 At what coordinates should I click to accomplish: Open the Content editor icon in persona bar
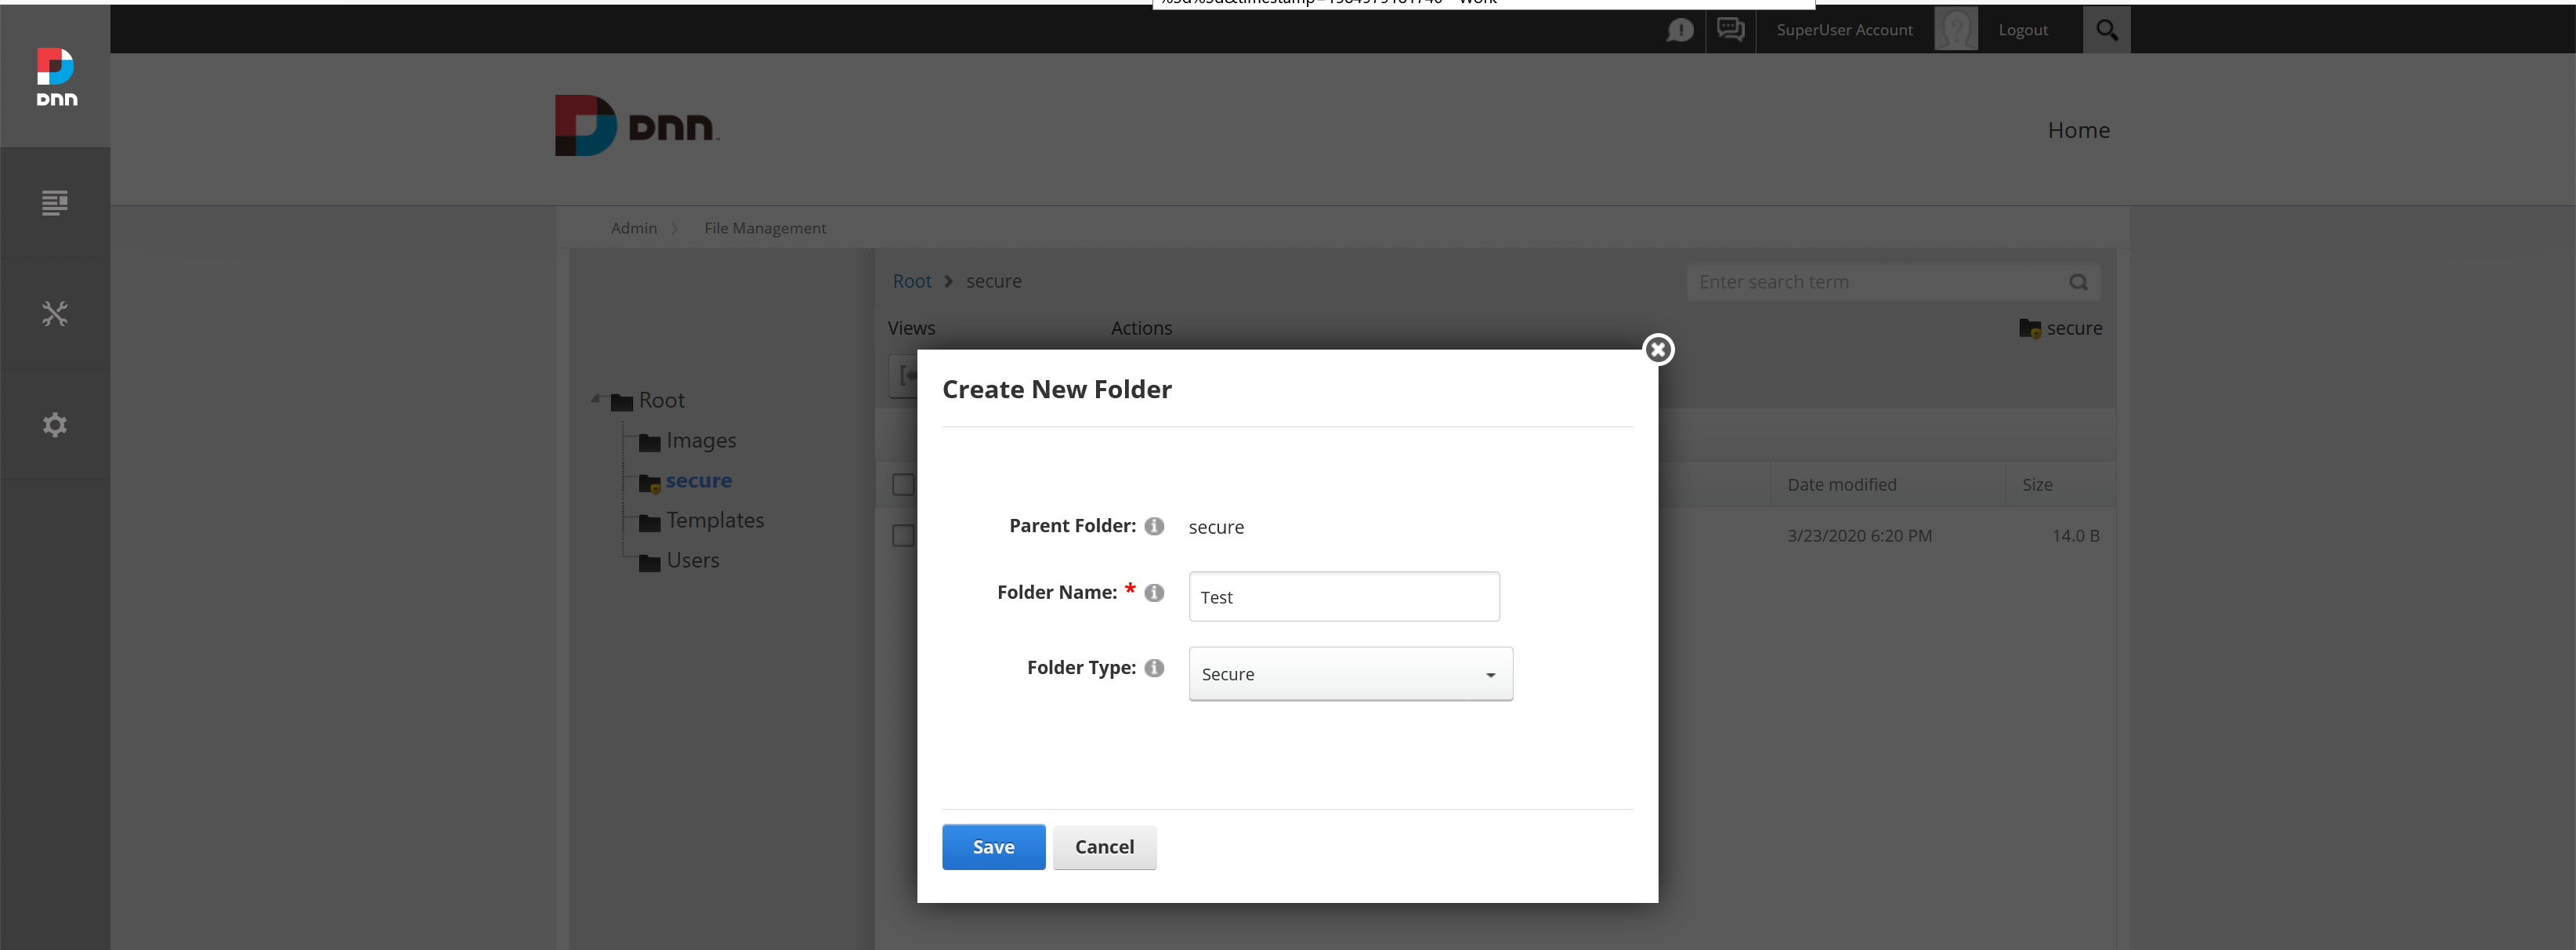(55, 203)
